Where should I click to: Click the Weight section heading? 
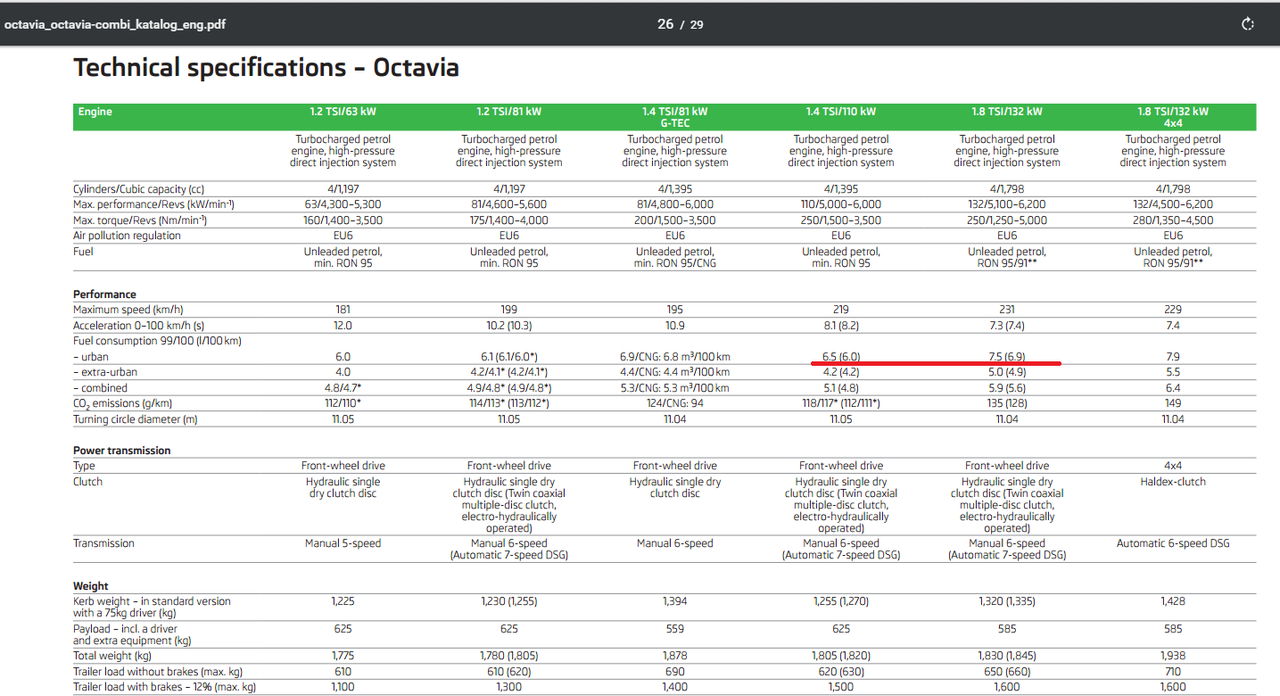click(91, 587)
